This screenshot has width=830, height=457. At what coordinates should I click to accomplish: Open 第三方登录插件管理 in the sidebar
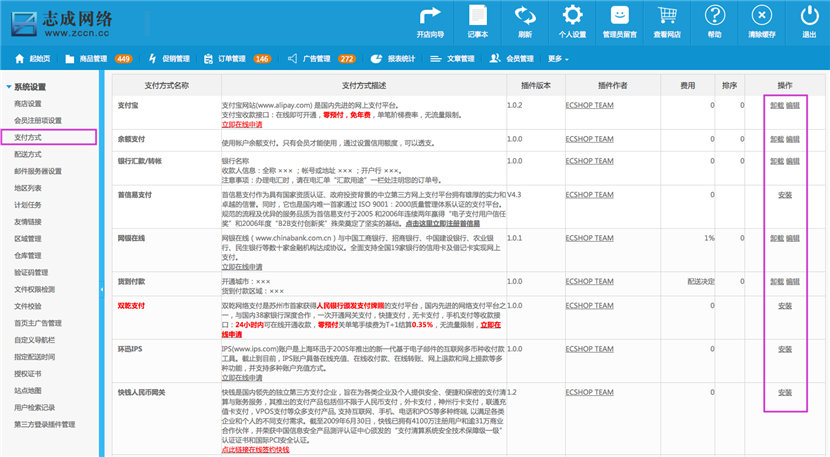[44, 425]
